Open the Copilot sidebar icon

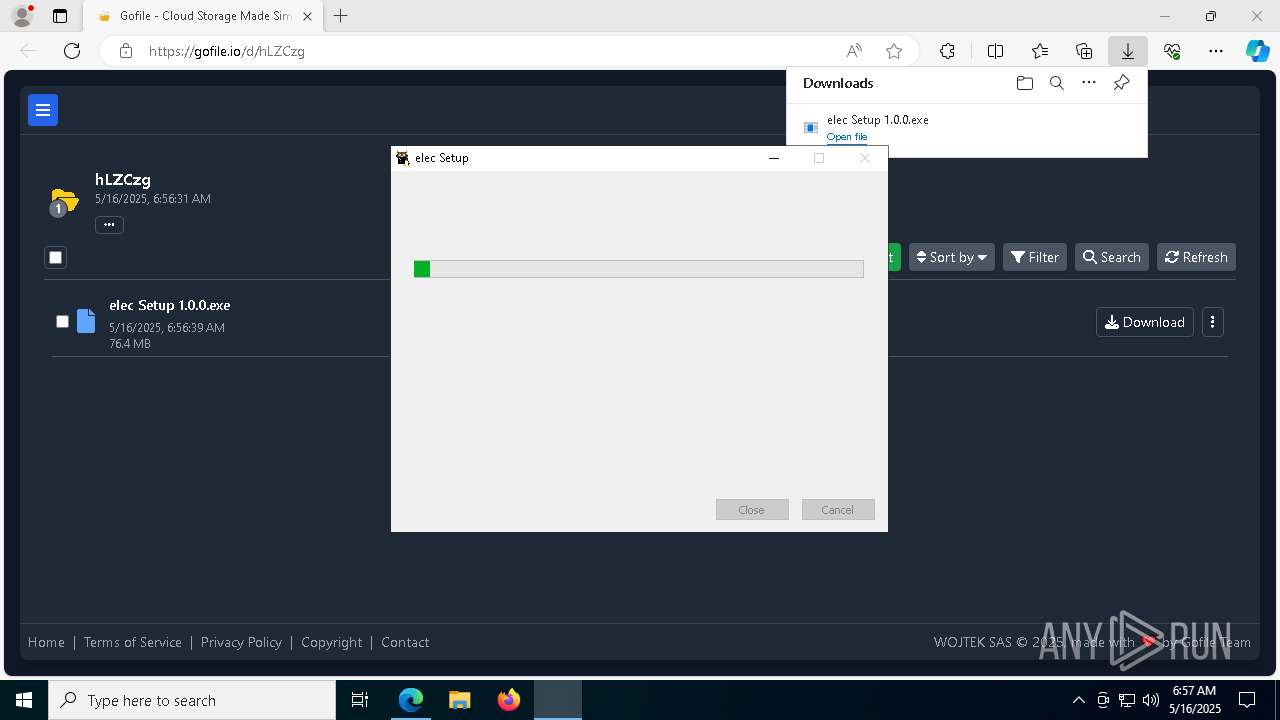tap(1258, 51)
